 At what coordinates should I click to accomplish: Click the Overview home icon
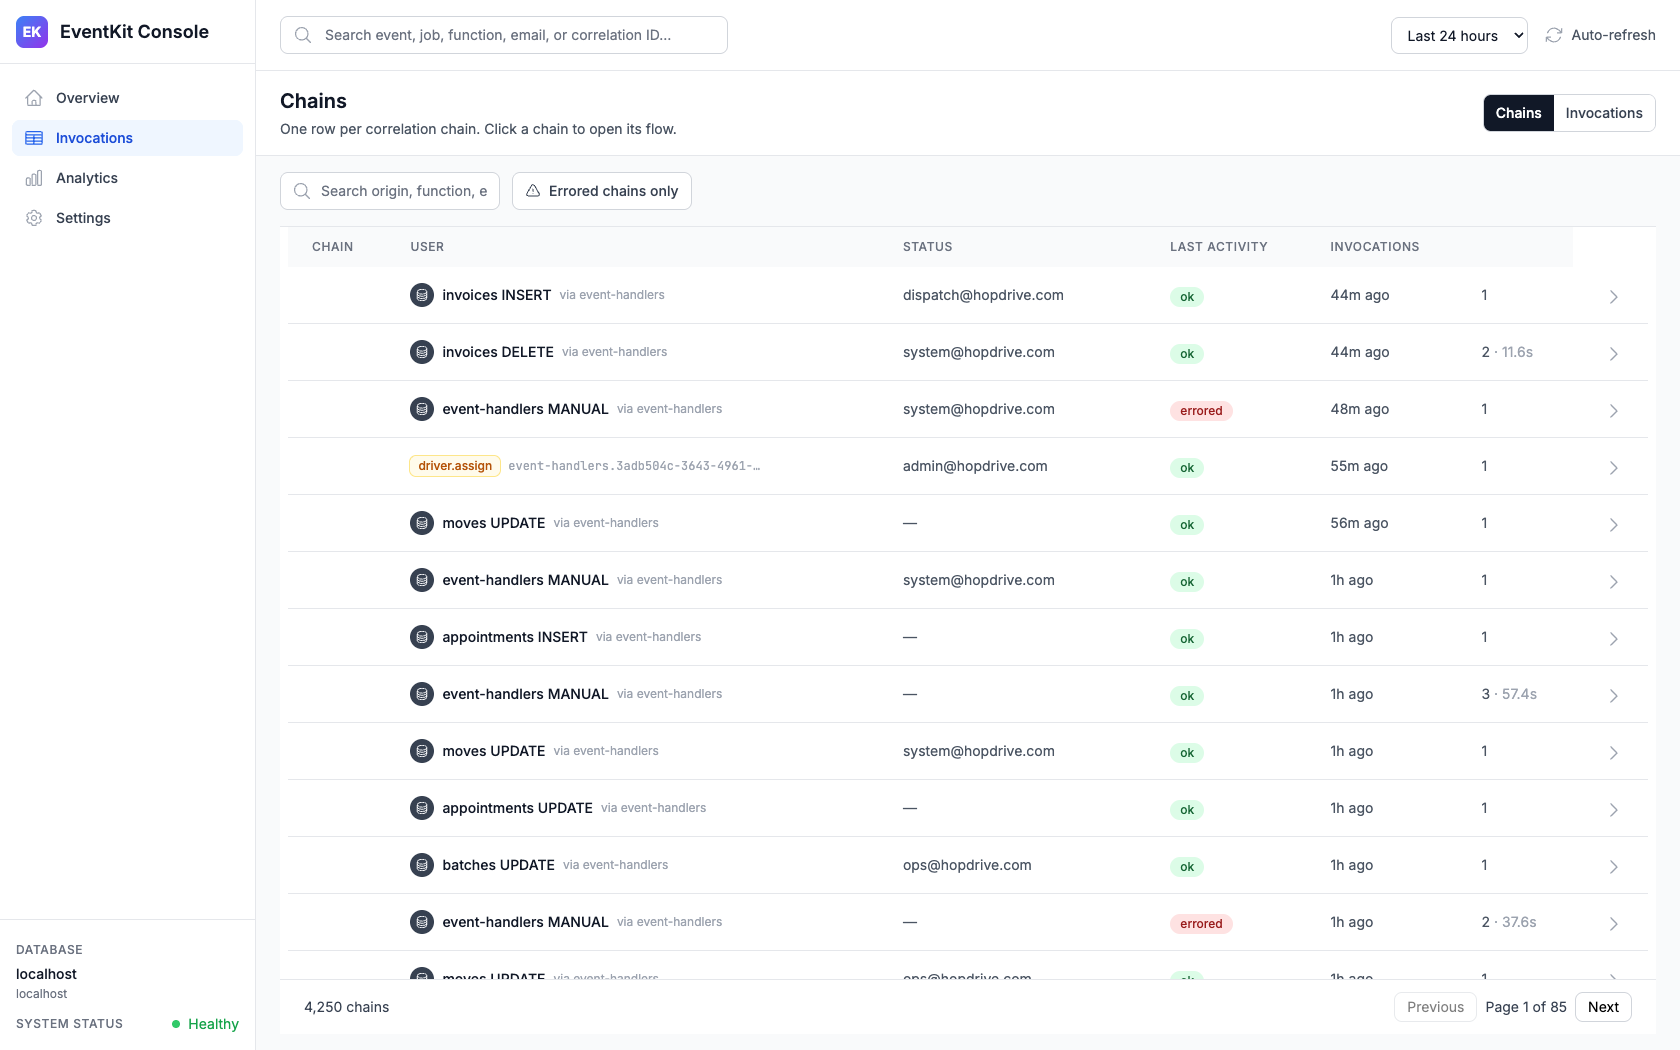[34, 98]
